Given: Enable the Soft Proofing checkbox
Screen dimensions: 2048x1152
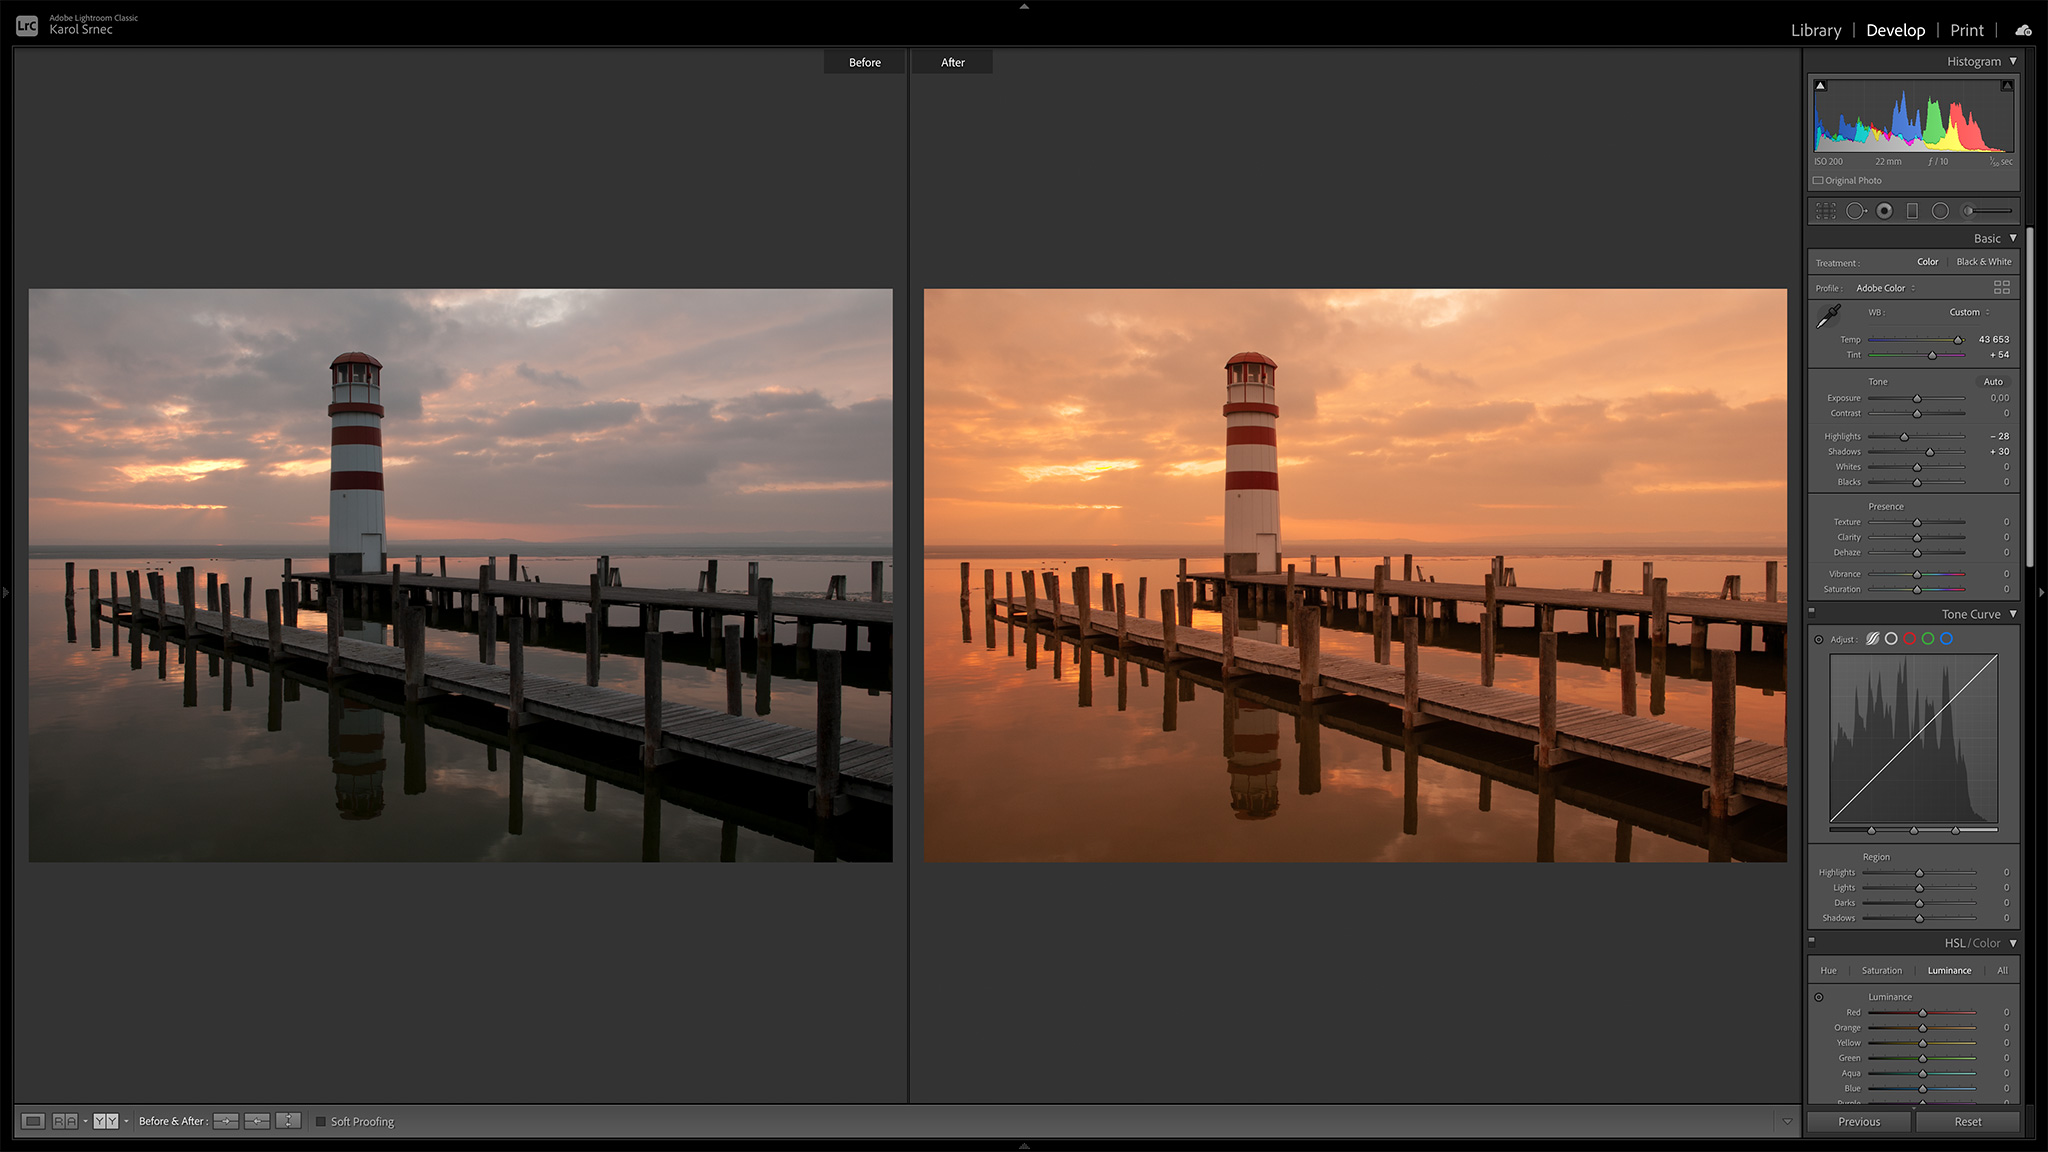Looking at the screenshot, I should tap(321, 1122).
